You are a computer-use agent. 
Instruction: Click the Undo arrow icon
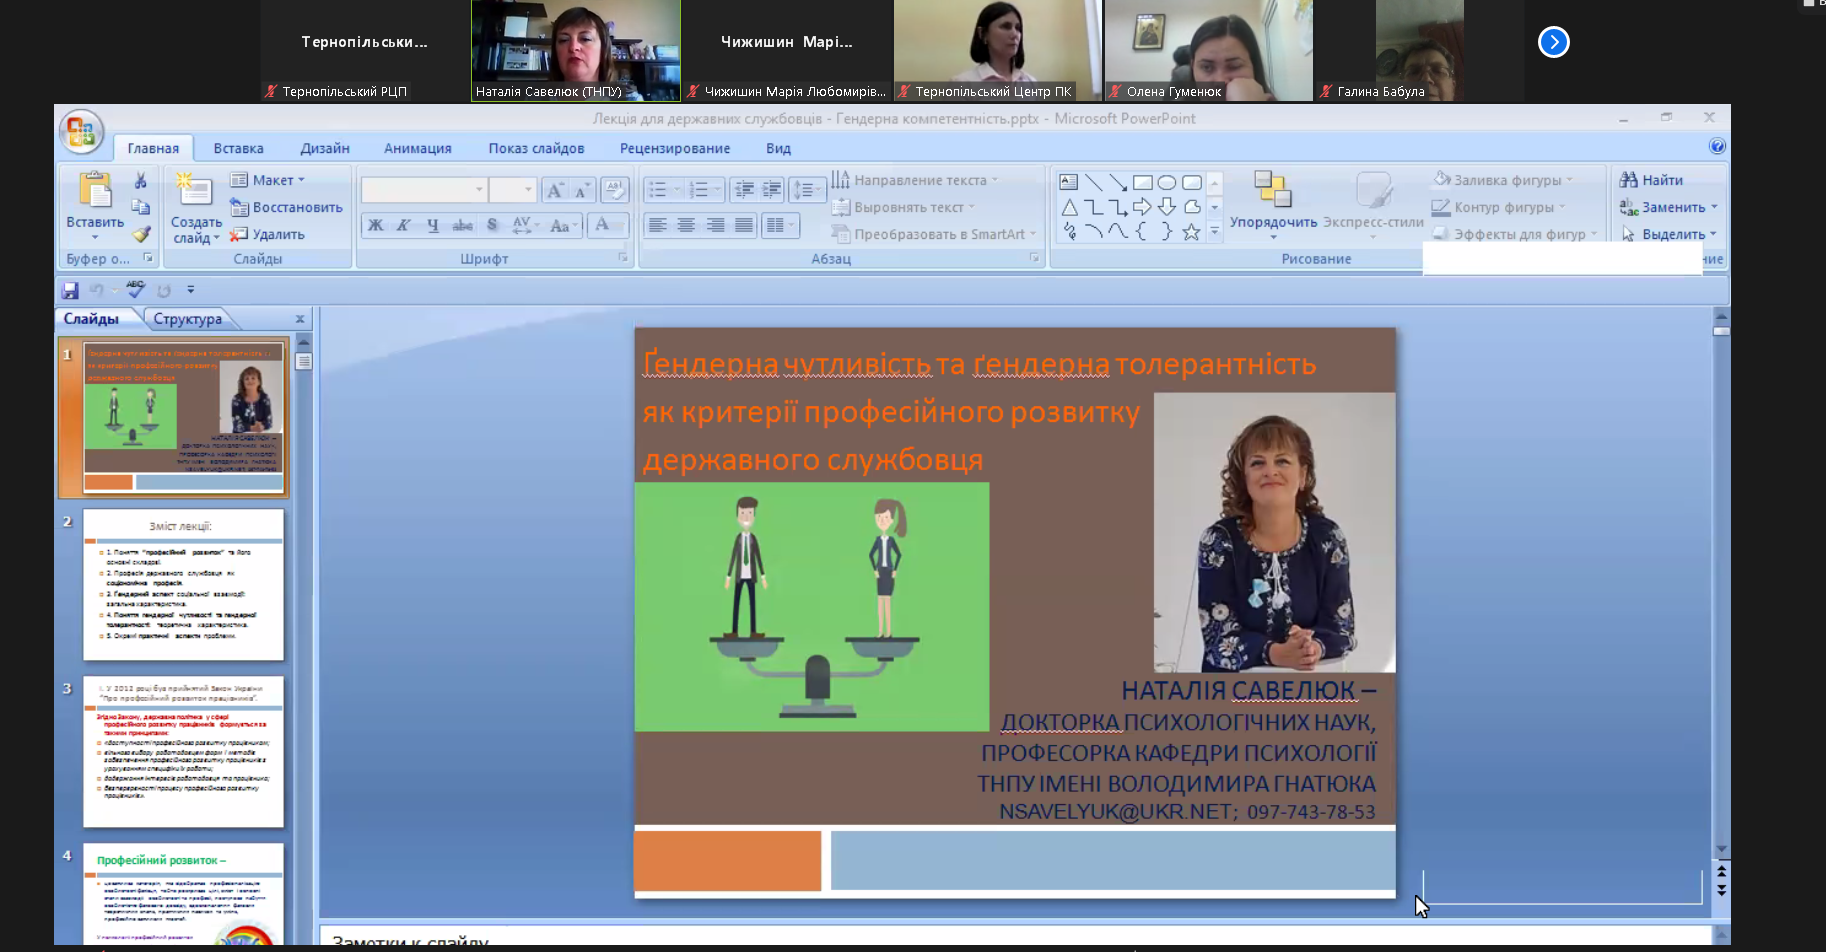[x=97, y=290]
